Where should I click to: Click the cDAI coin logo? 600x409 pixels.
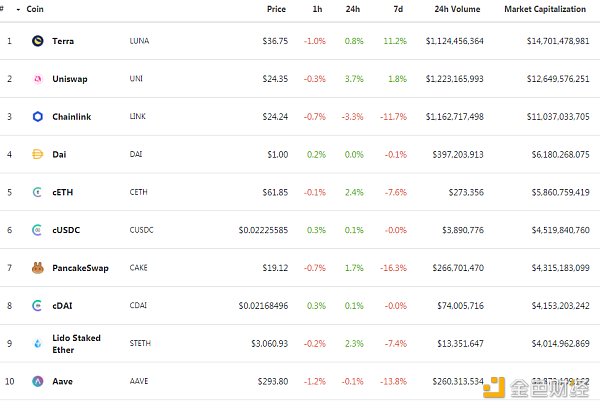[x=38, y=305]
